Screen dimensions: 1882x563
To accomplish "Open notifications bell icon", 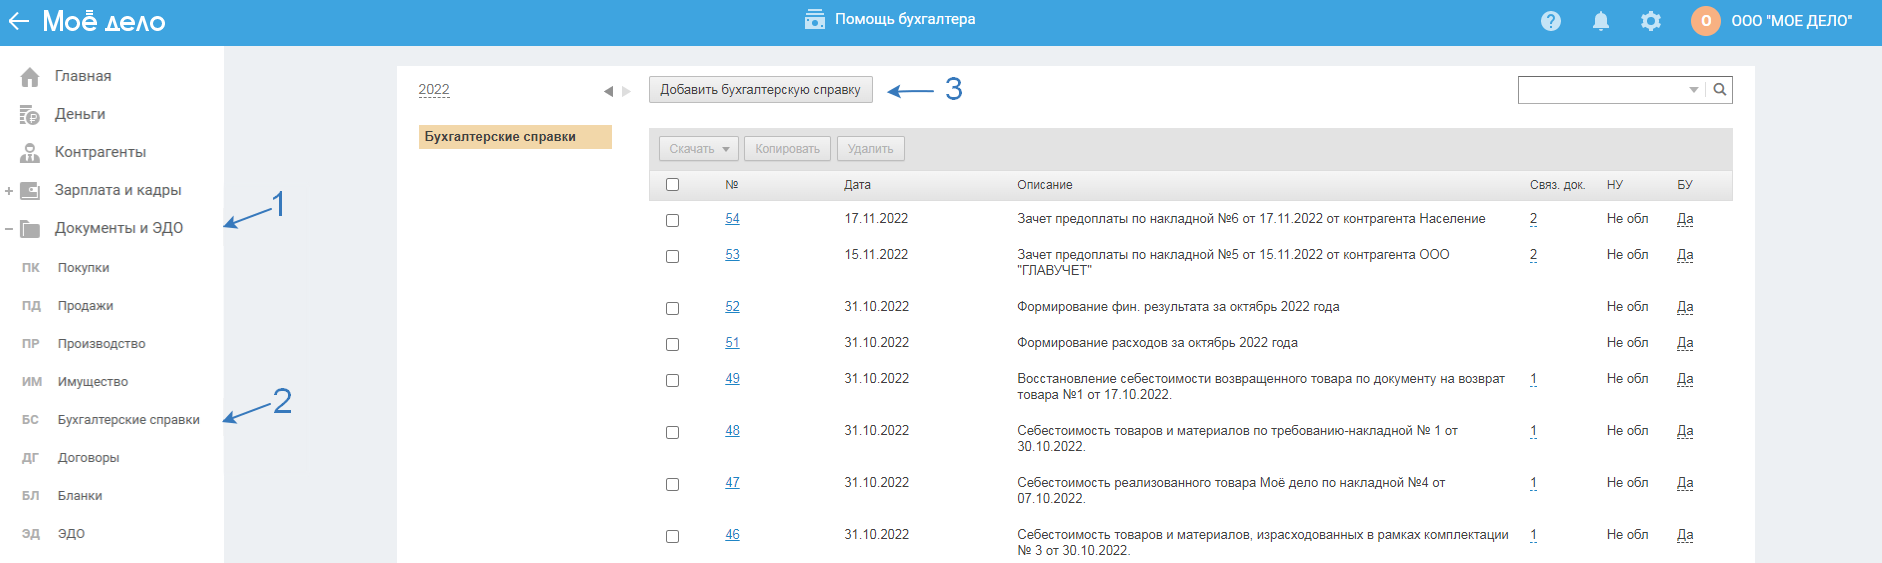I will pyautogui.click(x=1601, y=21).
